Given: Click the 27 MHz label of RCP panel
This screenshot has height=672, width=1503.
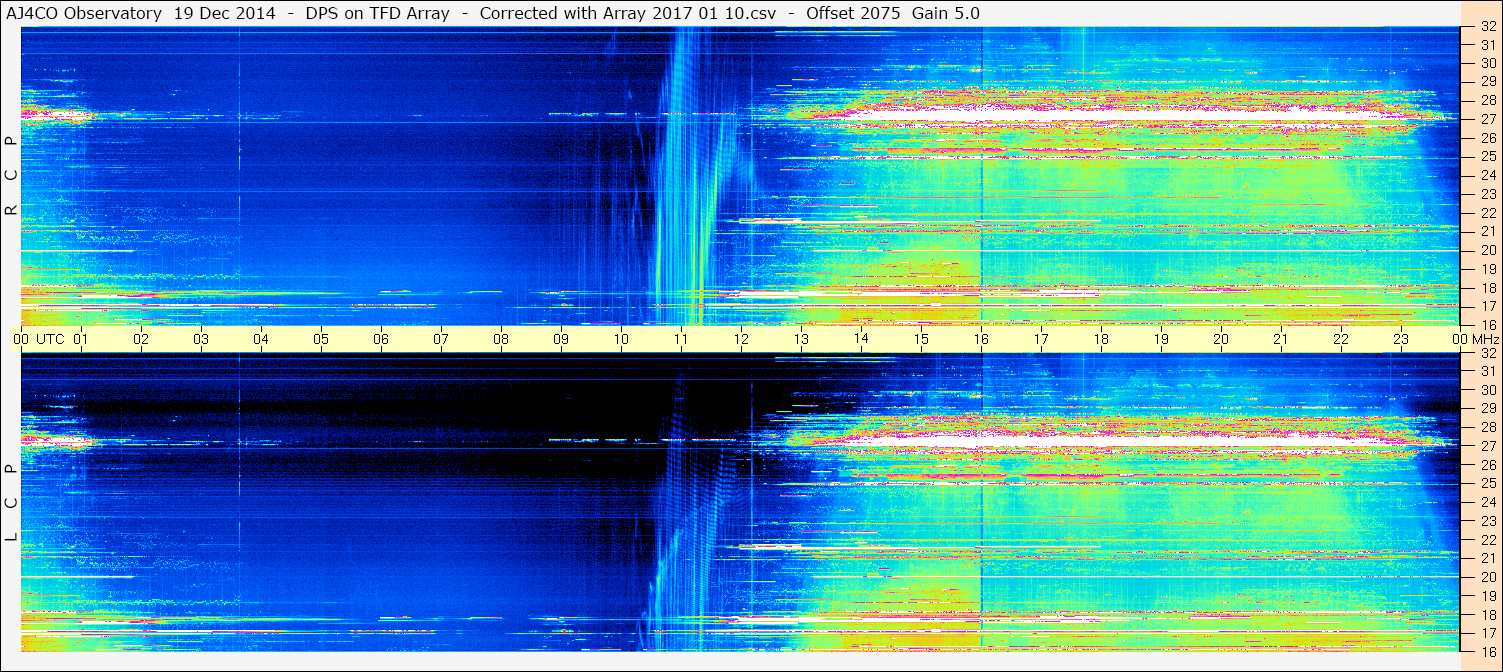Looking at the screenshot, I should 1487,119.
